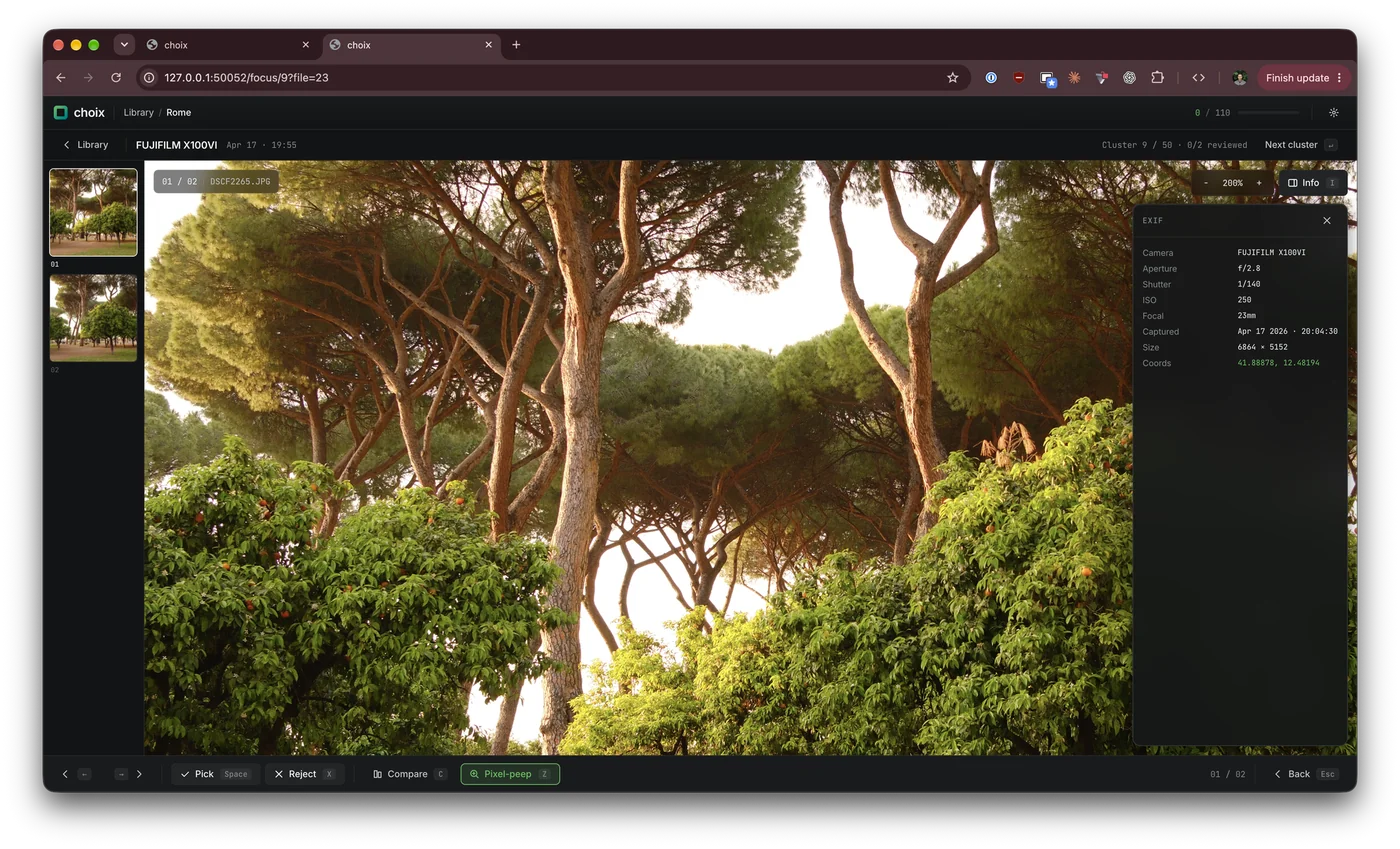Screen dimensions: 1400x849
Task: Switch to the first choix browser tab
Action: click(x=228, y=45)
